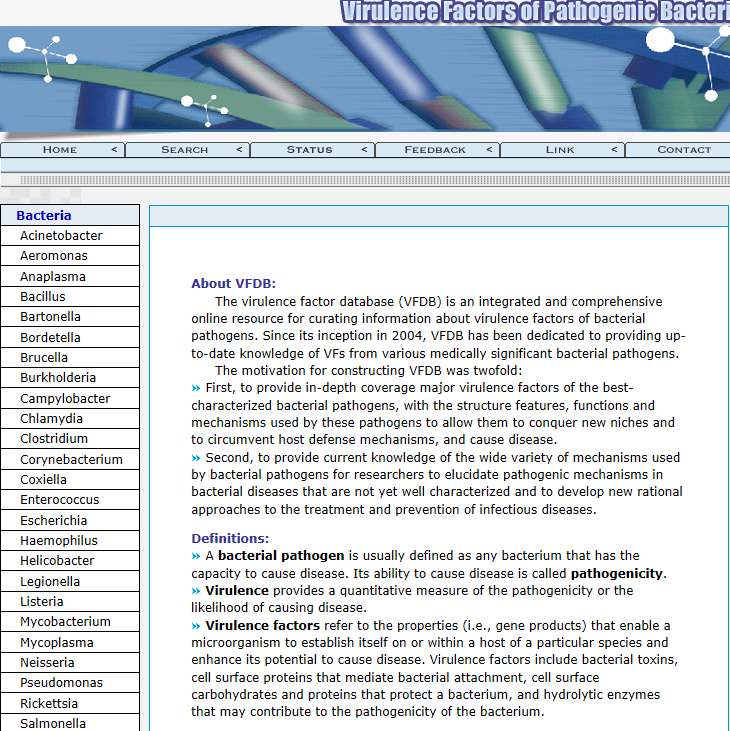Open the Feedback navigation tab
The width and height of the screenshot is (730, 731).
[x=437, y=150]
